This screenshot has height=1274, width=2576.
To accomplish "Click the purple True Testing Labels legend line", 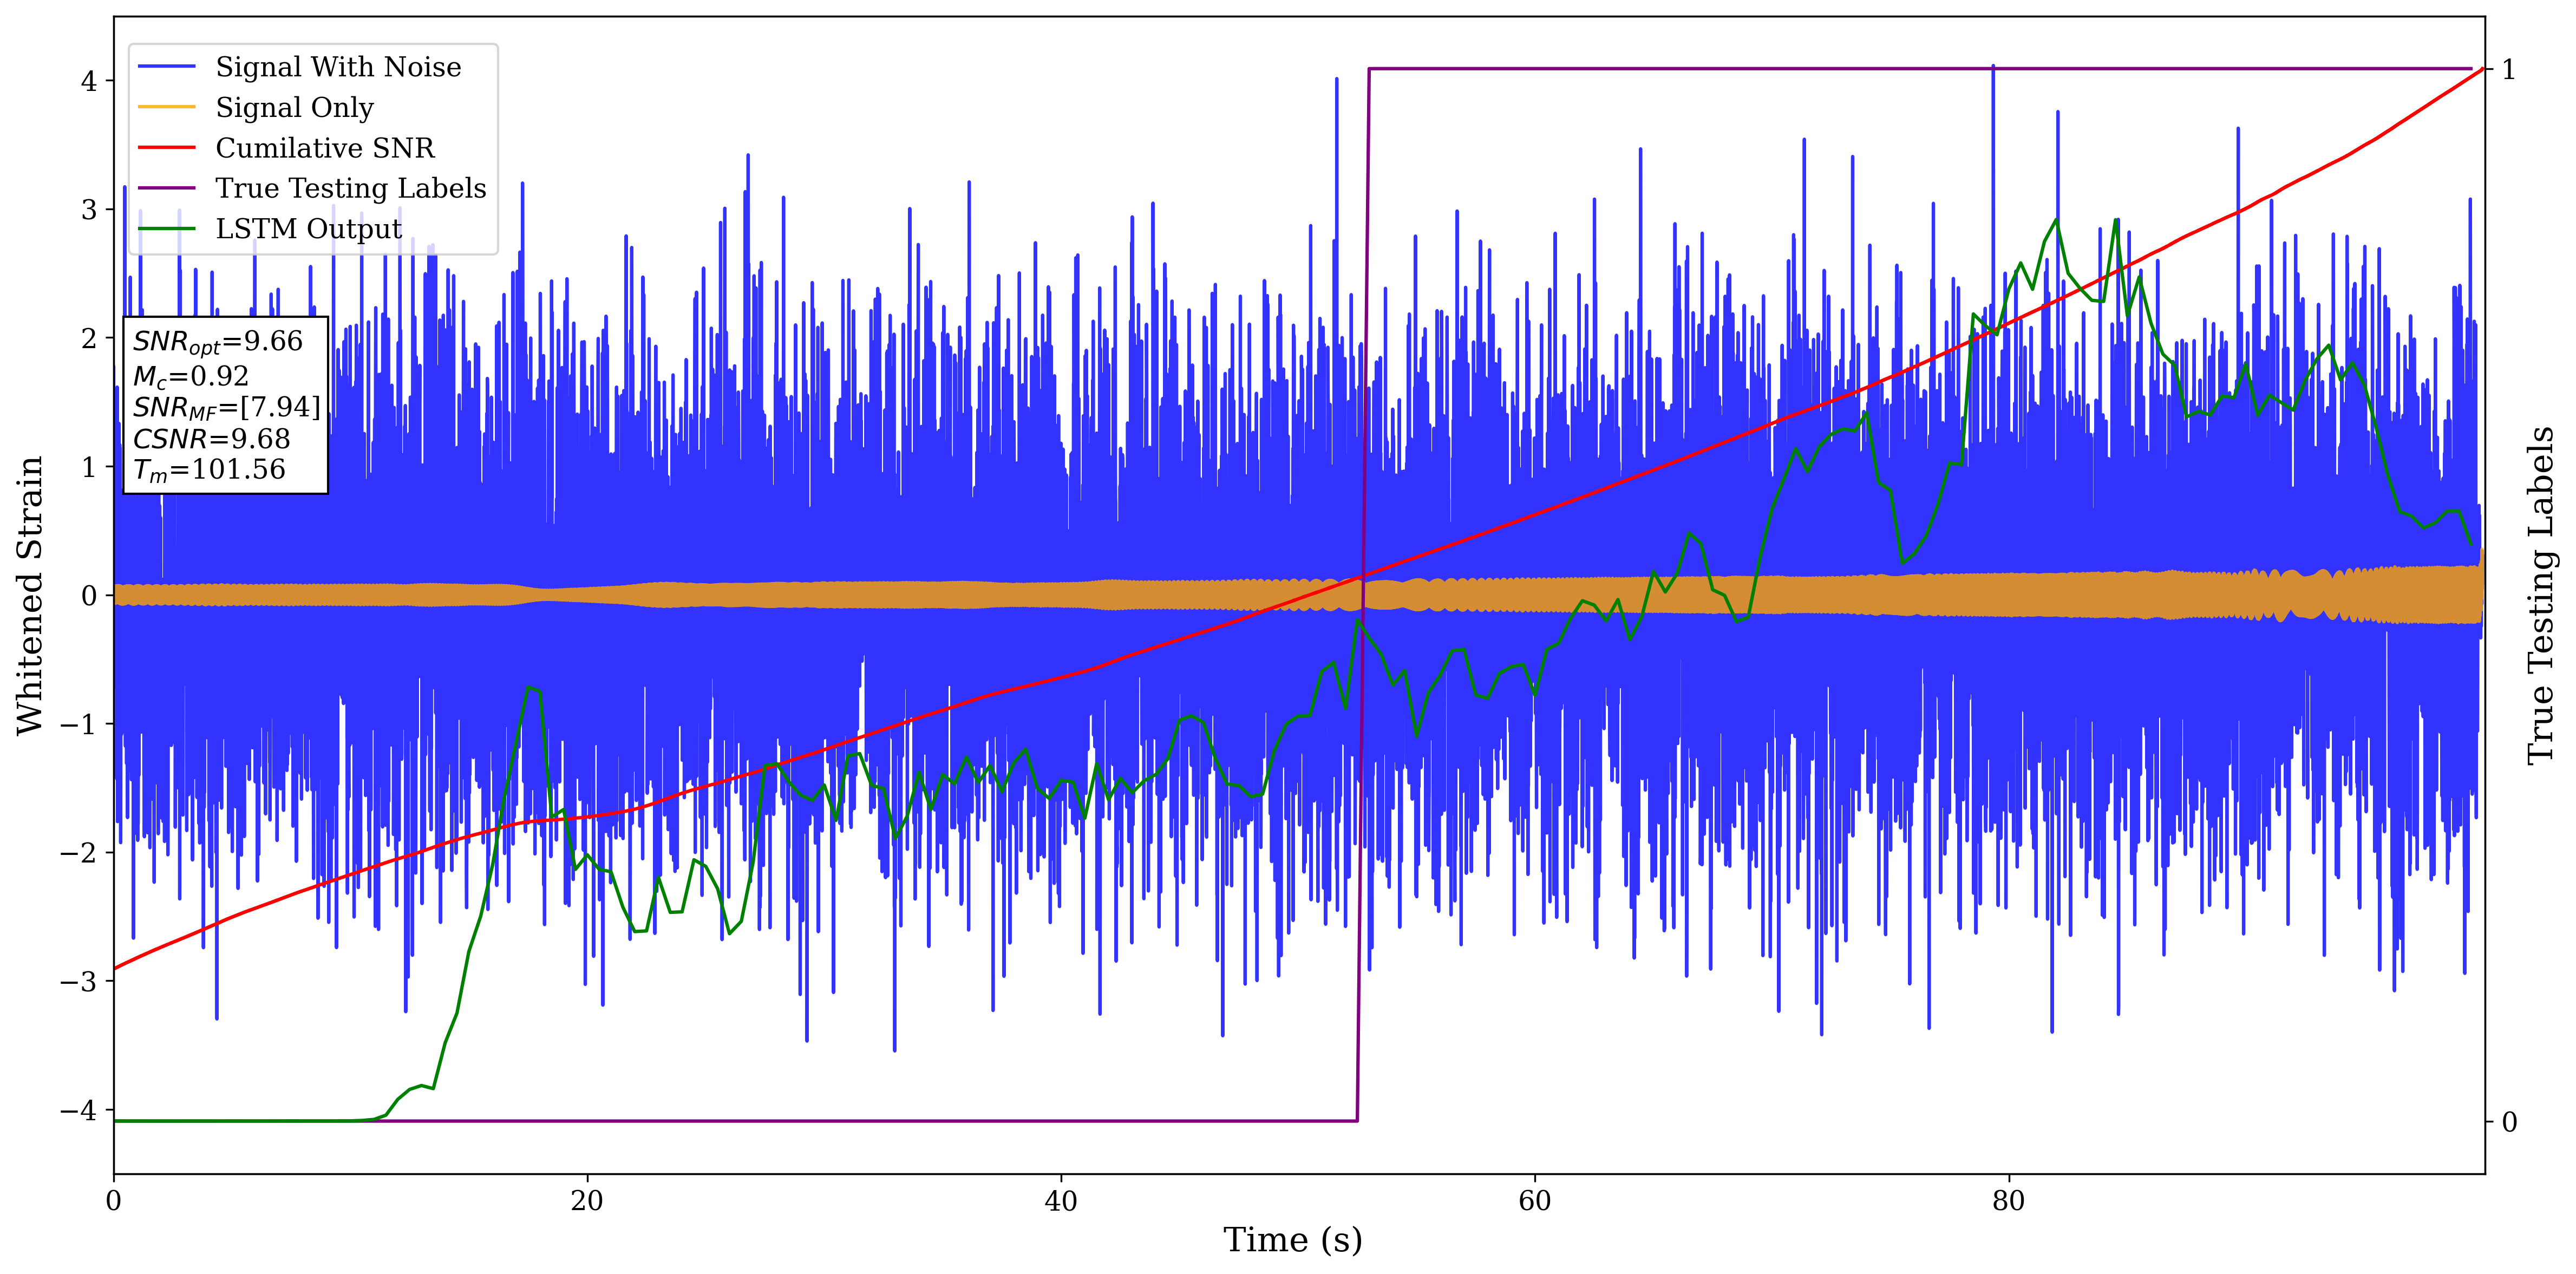I will 166,188.
